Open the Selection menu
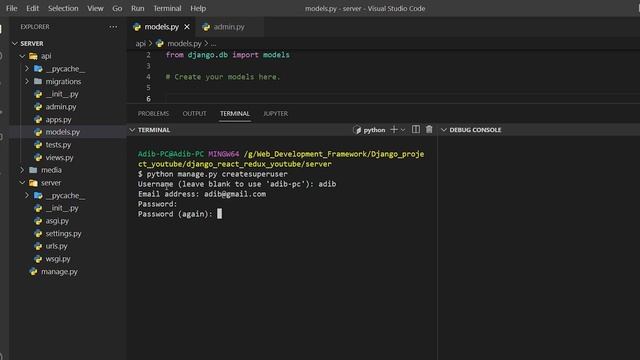 pyautogui.click(x=63, y=8)
